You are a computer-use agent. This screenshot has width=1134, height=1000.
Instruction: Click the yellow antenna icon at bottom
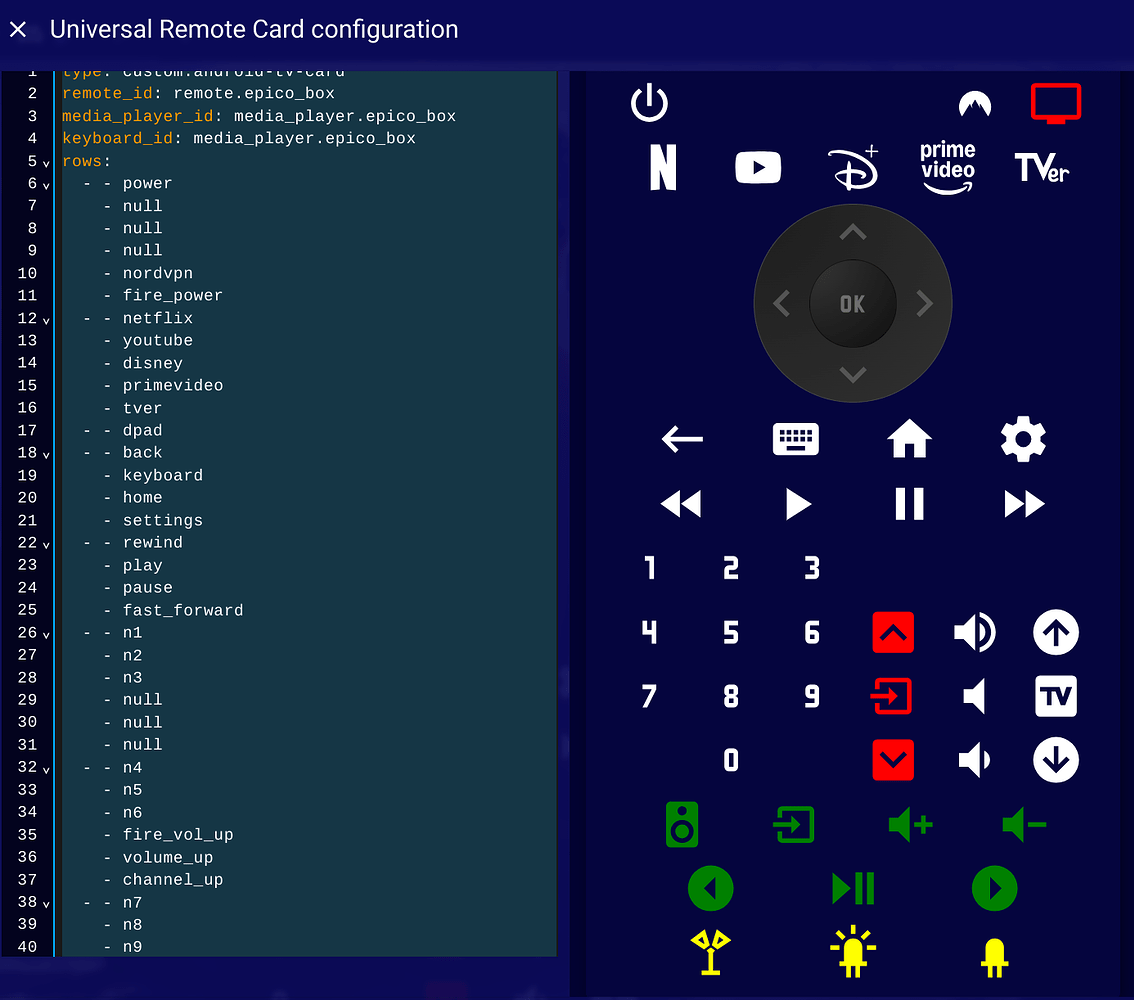(710, 952)
